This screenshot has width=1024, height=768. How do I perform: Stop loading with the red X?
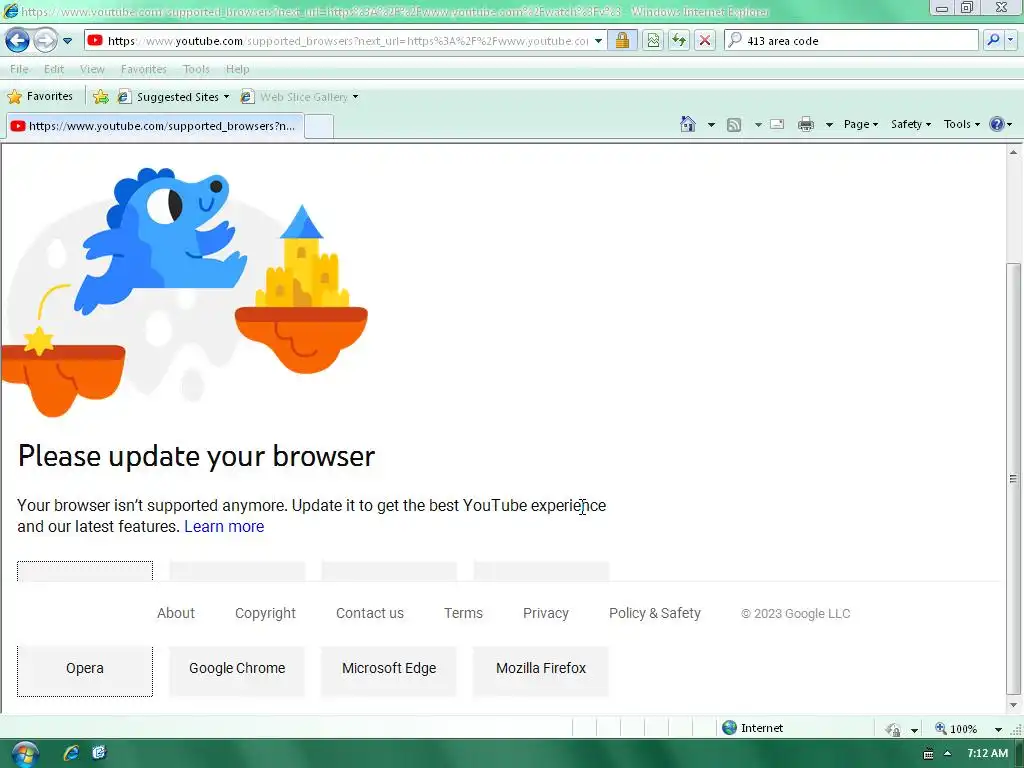(705, 40)
